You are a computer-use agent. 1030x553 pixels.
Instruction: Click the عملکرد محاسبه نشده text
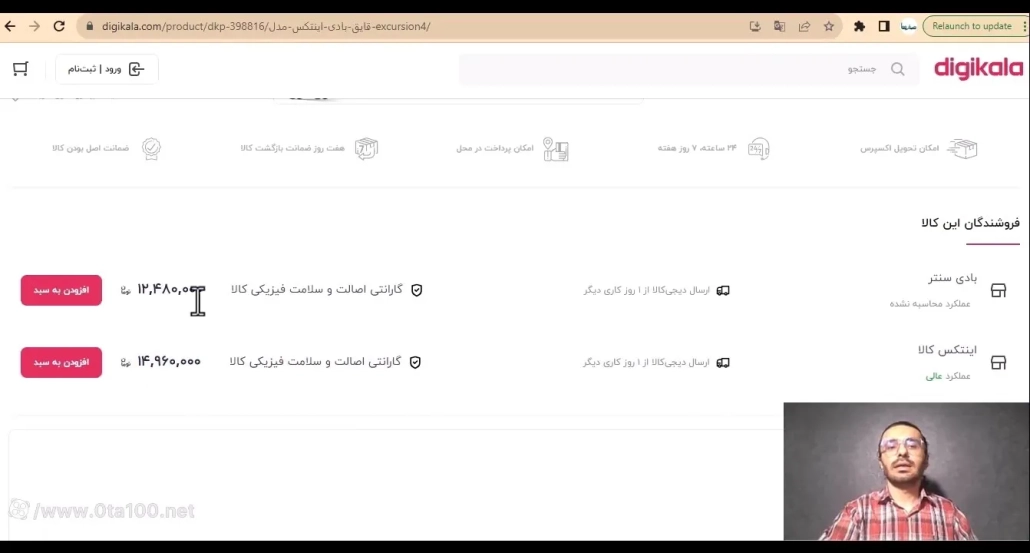click(x=930, y=304)
